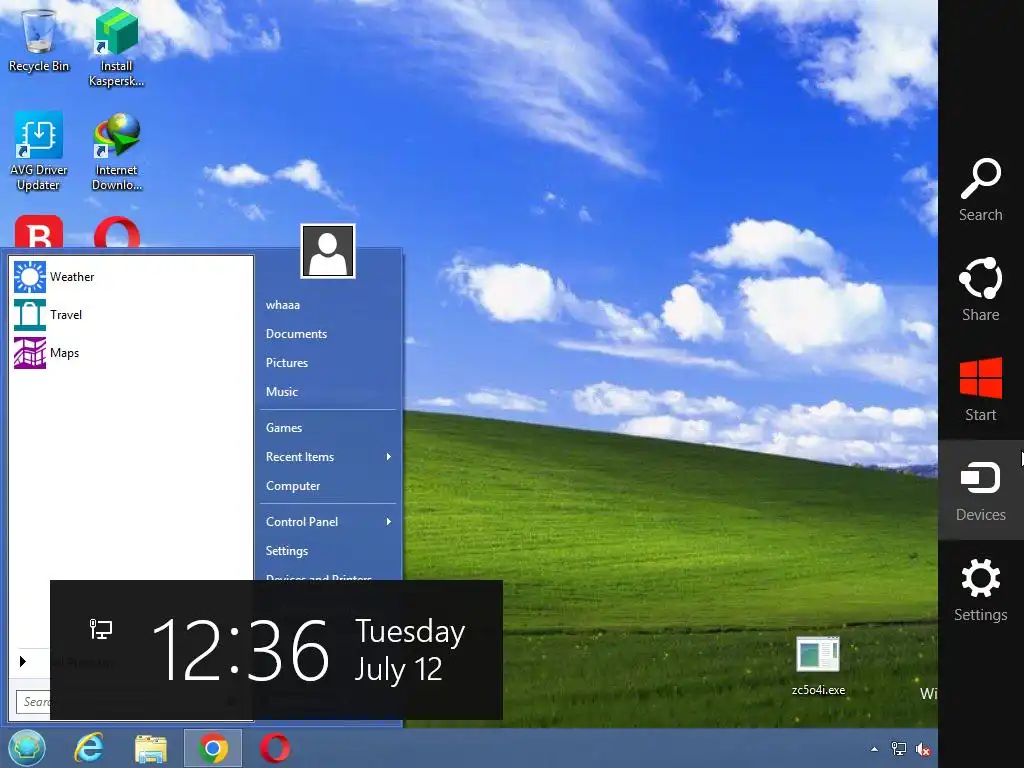
Task: Open Games from the Start menu
Action: (x=283, y=428)
